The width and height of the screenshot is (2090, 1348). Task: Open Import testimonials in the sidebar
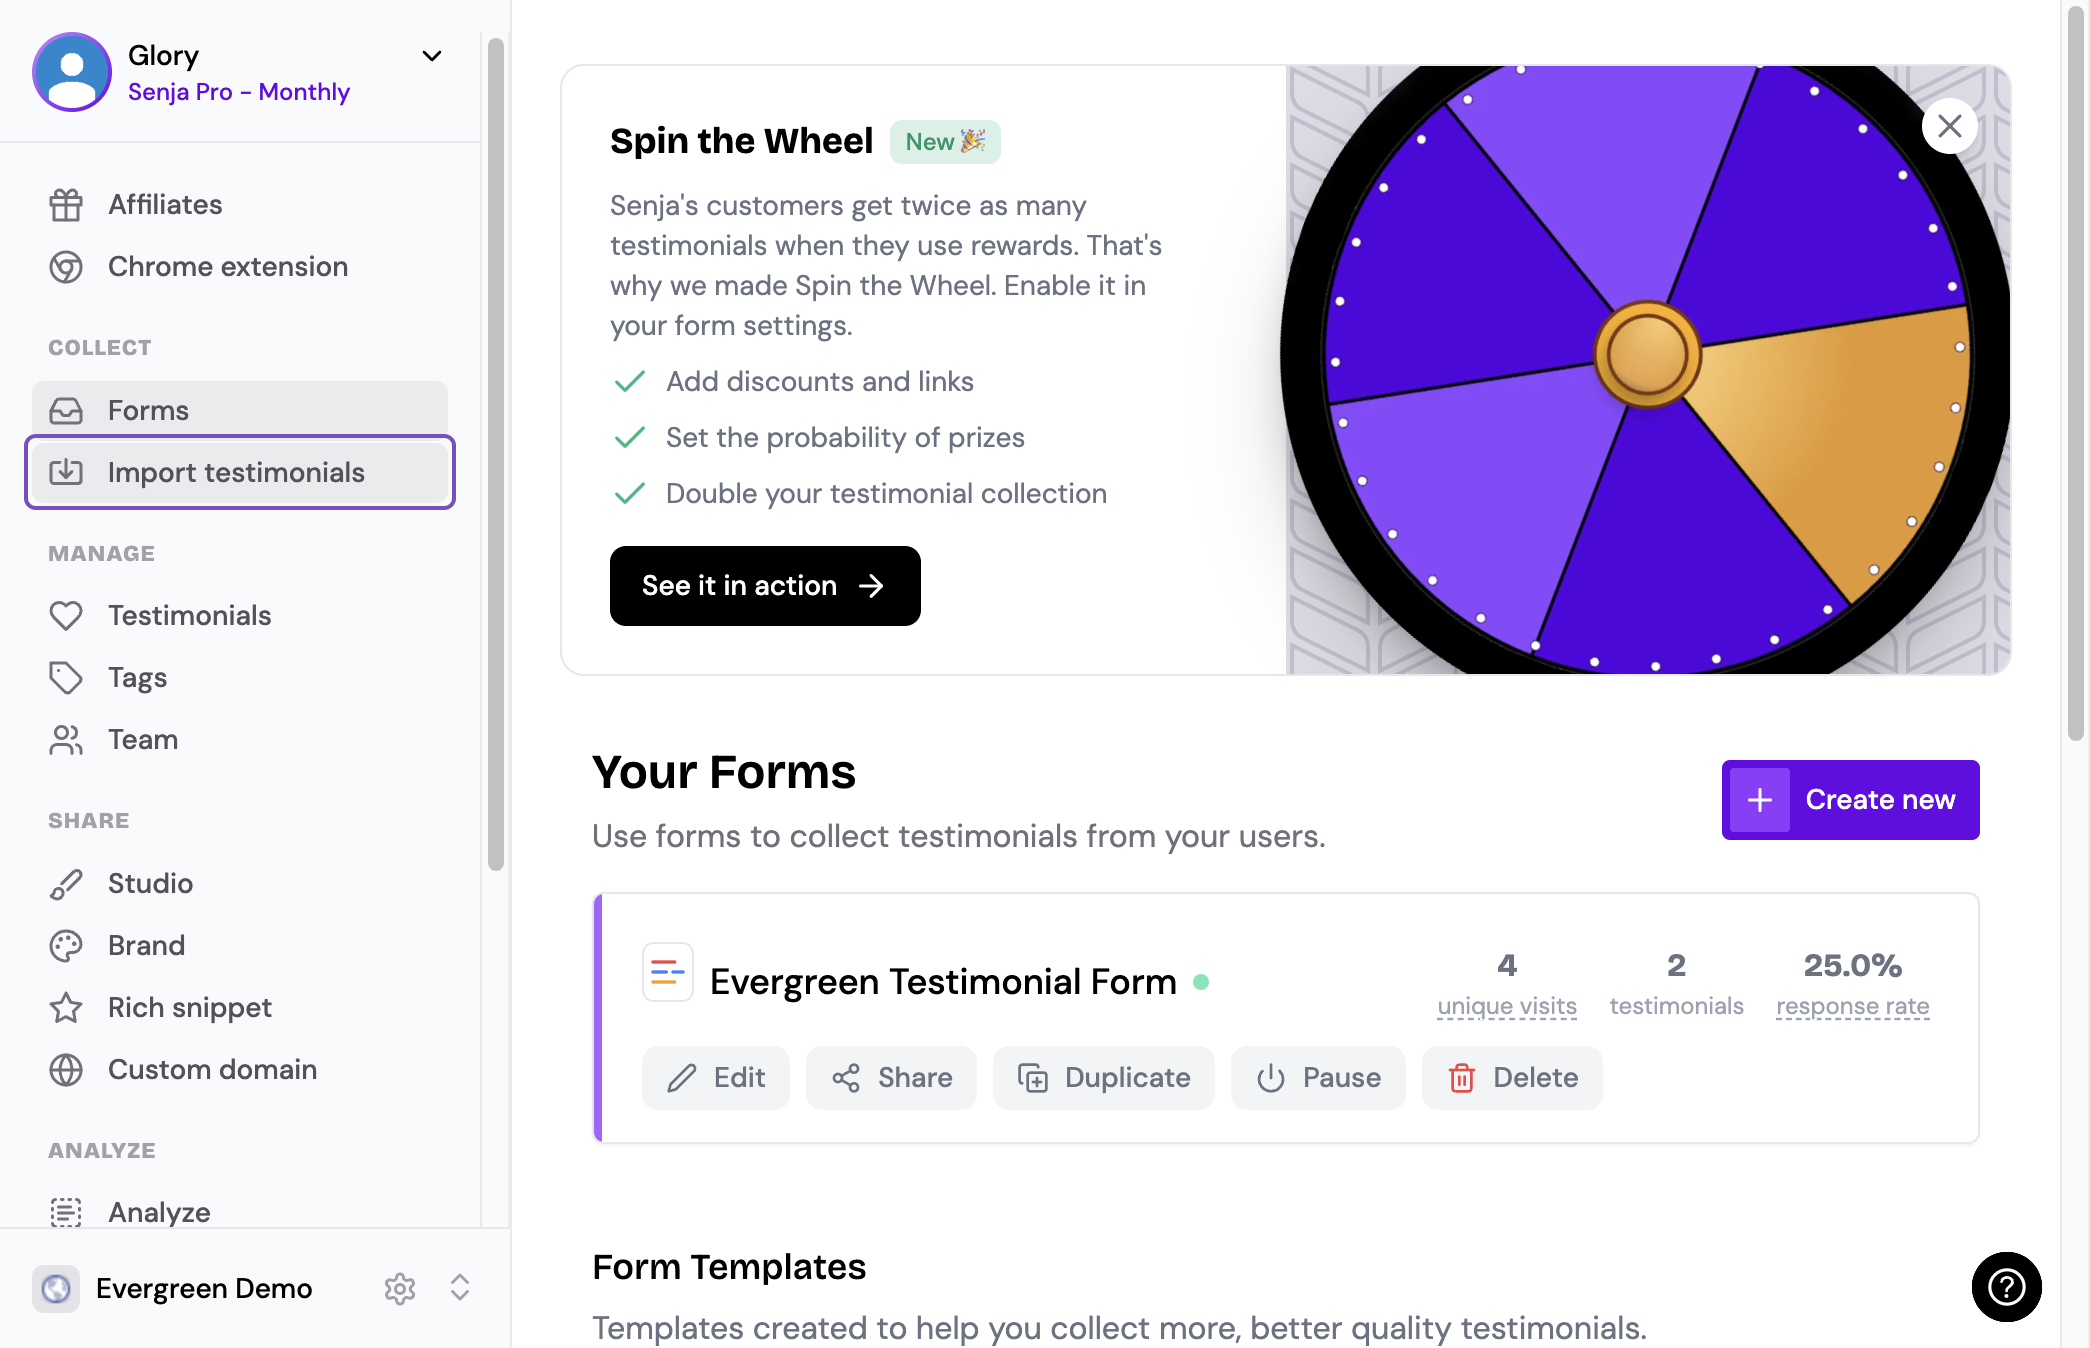click(x=240, y=472)
